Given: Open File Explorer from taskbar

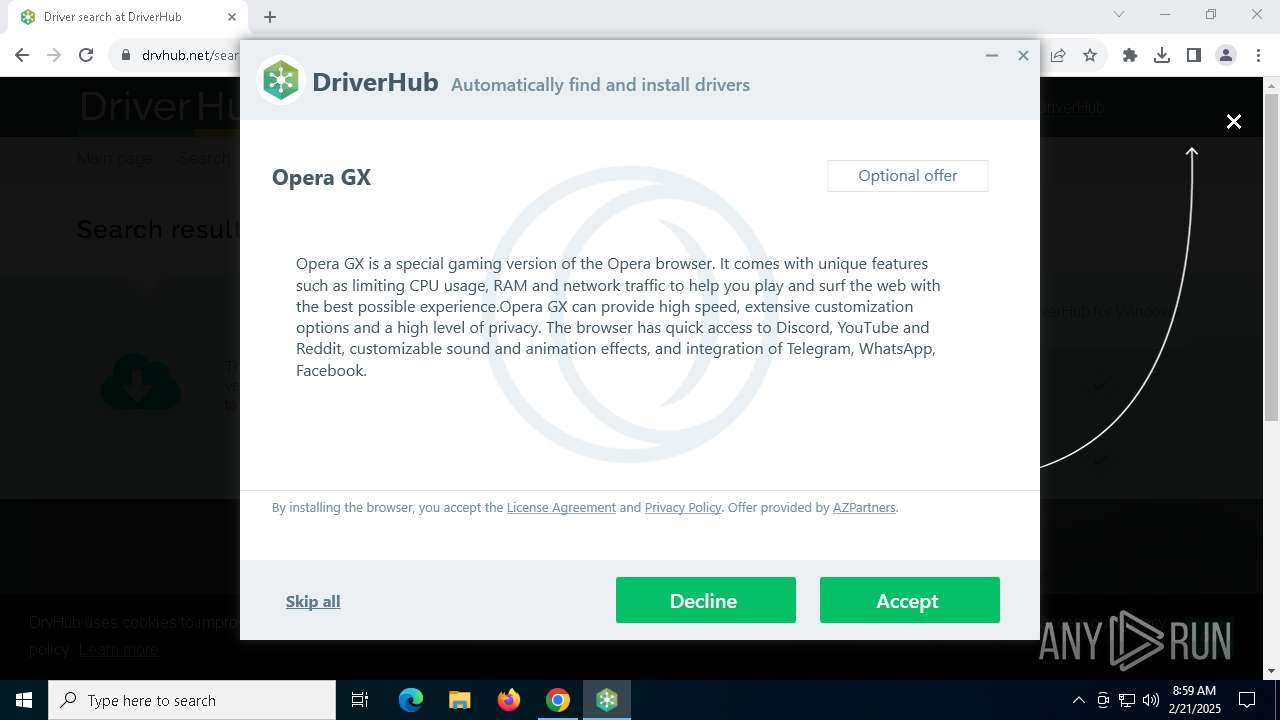Looking at the screenshot, I should click(x=460, y=700).
